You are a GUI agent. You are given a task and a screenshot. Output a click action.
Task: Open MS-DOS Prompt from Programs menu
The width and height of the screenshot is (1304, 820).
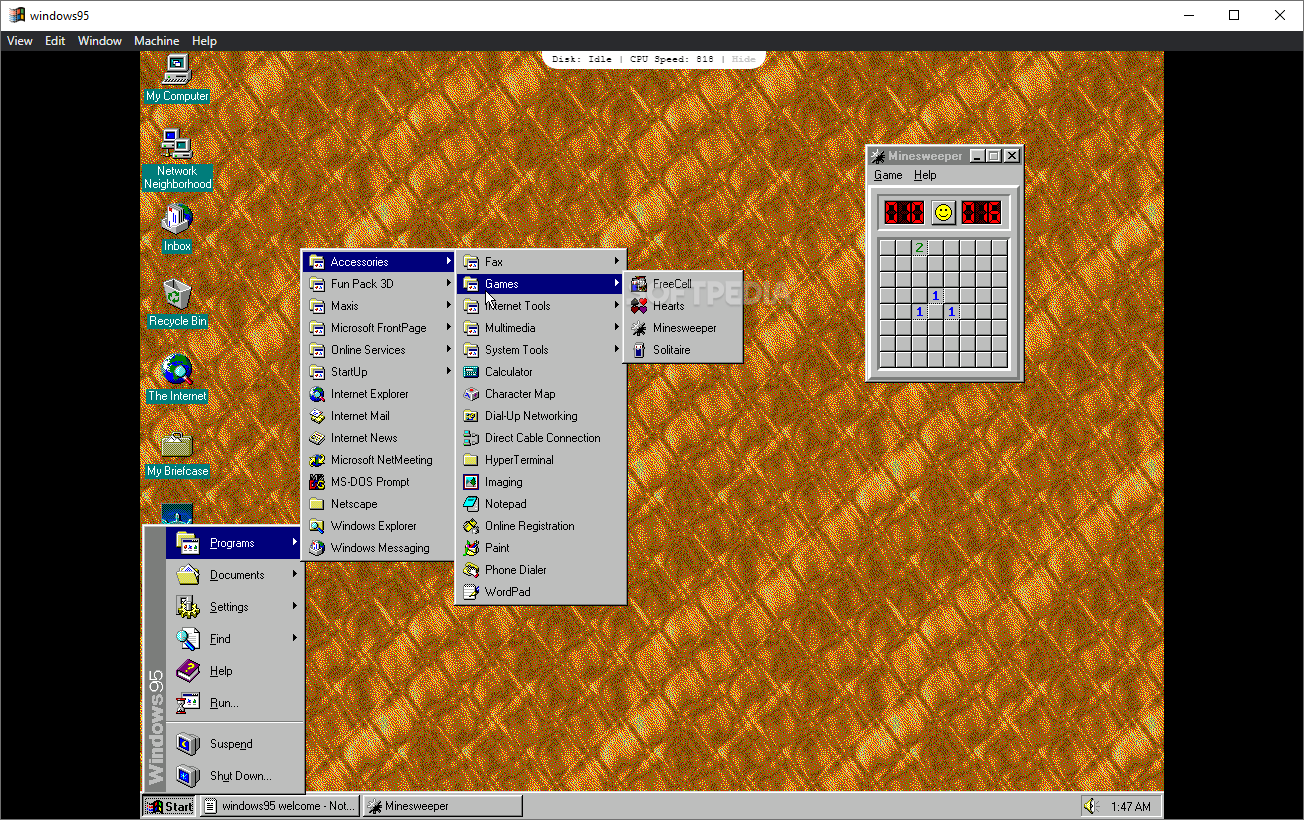click(x=379, y=482)
